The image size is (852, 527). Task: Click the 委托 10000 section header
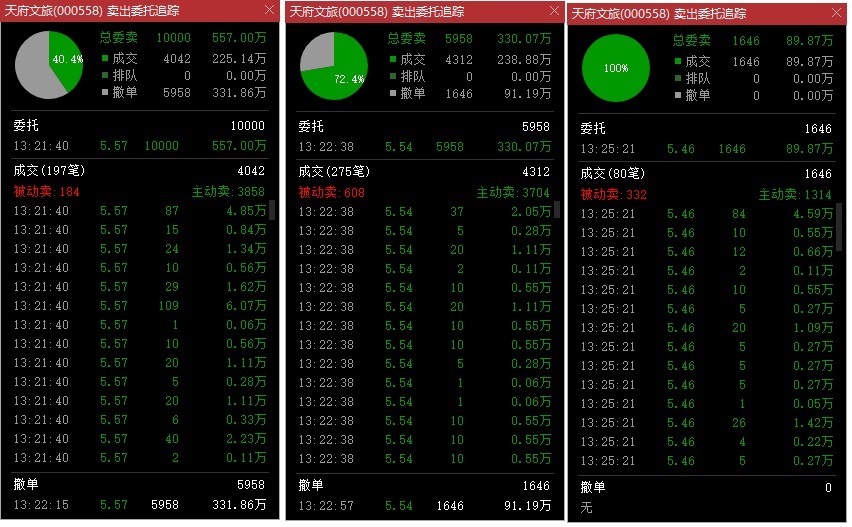pos(140,126)
